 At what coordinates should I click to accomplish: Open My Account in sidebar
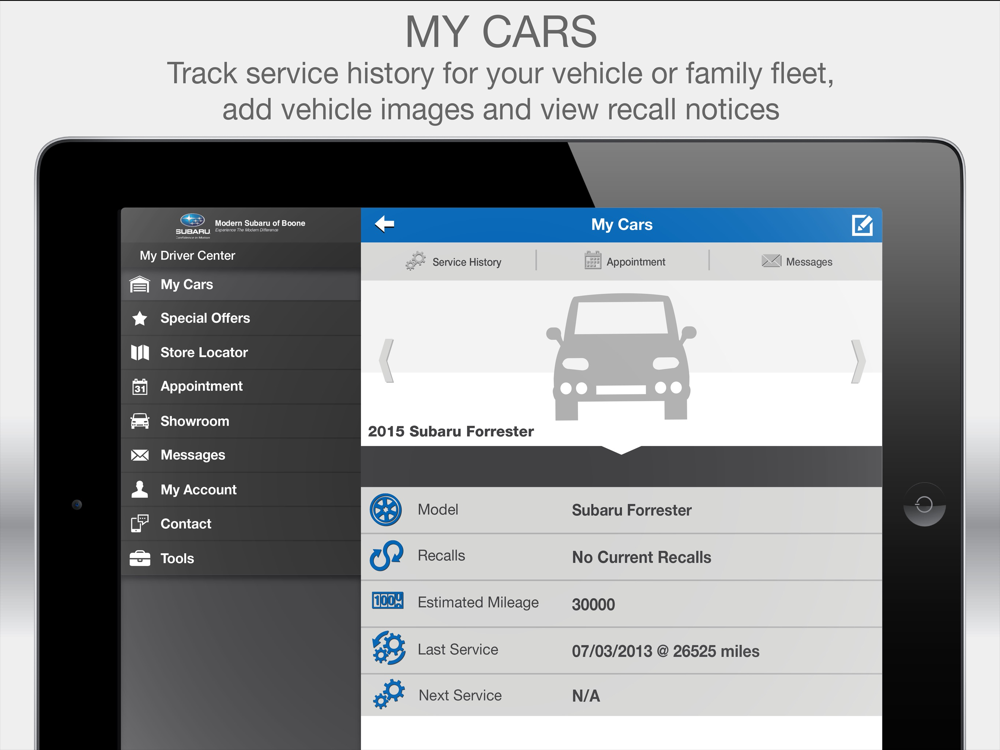coord(241,490)
